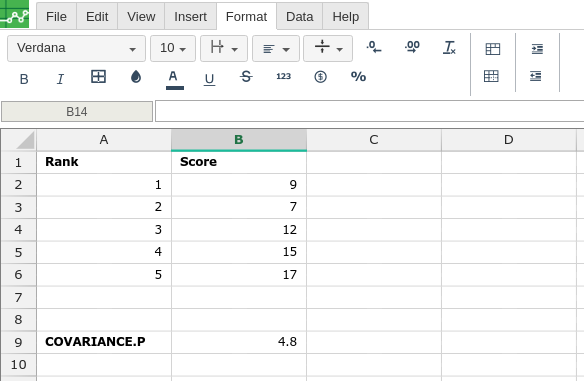Increase the decimal places
Screen dimensions: 584x381
click(412, 47)
